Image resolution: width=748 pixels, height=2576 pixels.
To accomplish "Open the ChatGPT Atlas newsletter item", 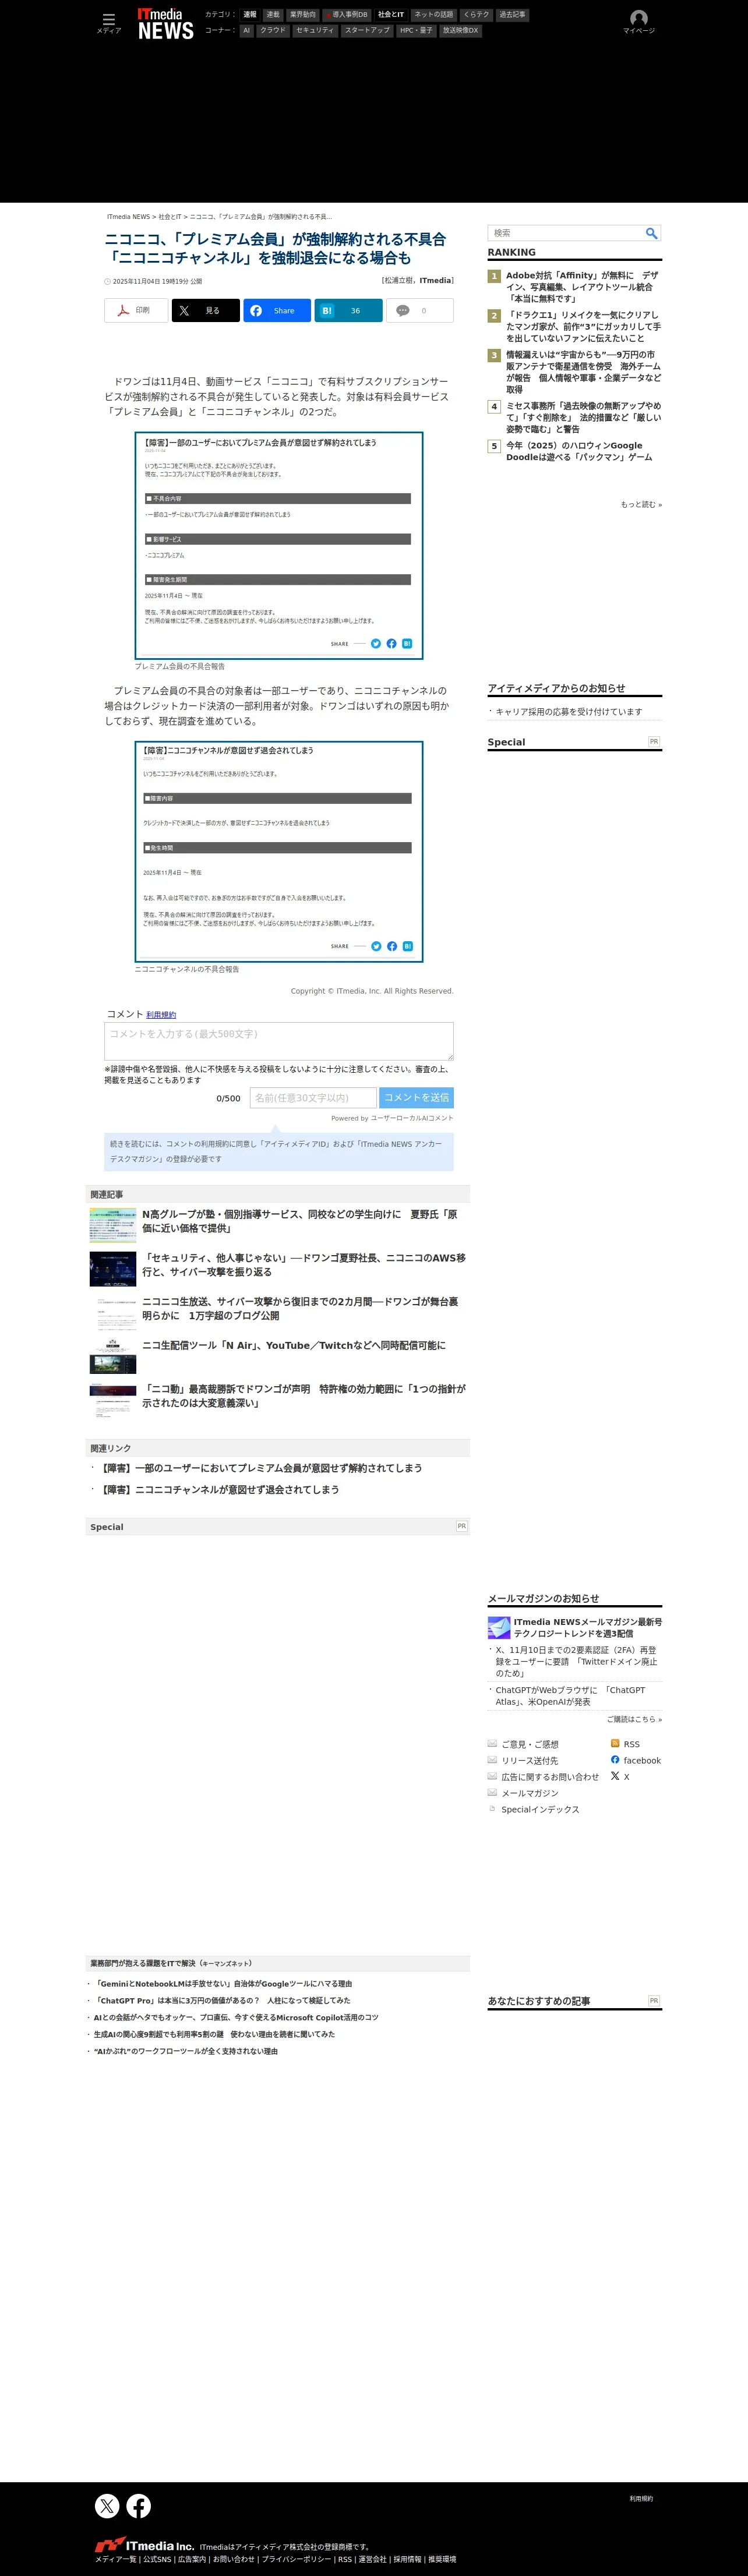I will pos(571,1696).
